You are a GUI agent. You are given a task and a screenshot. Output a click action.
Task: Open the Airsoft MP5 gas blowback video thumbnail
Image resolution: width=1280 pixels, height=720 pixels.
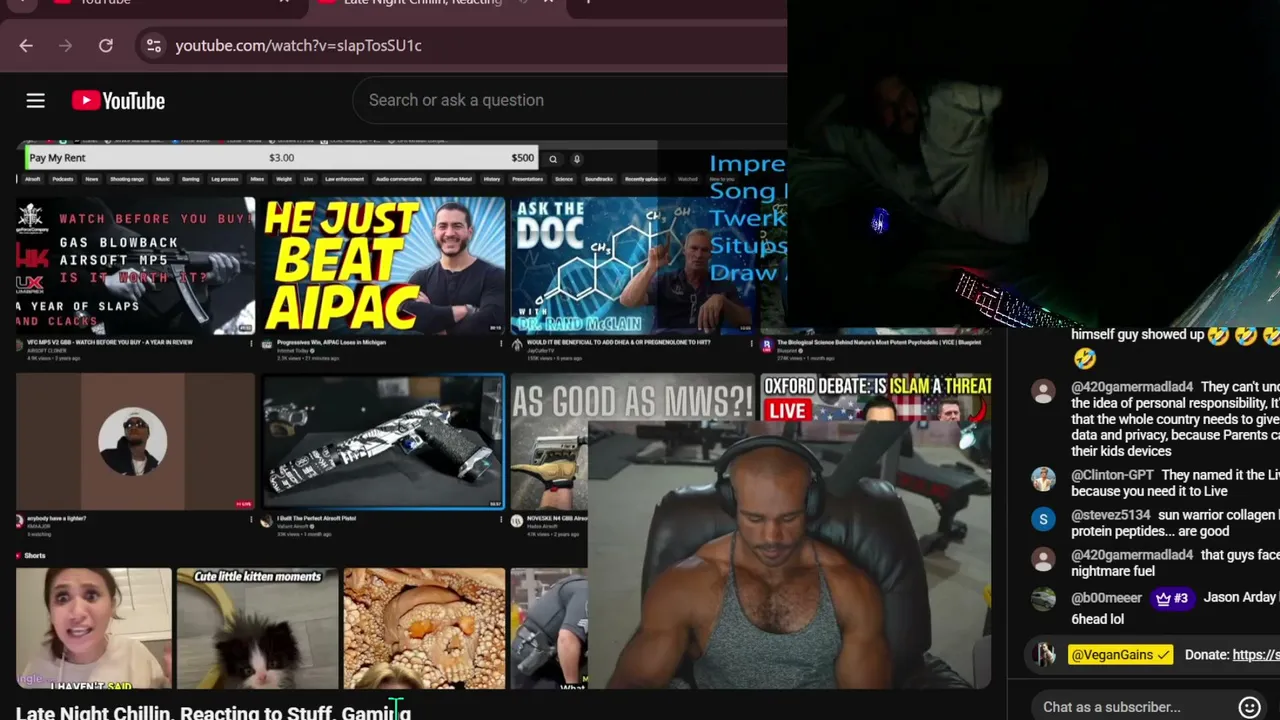136,266
